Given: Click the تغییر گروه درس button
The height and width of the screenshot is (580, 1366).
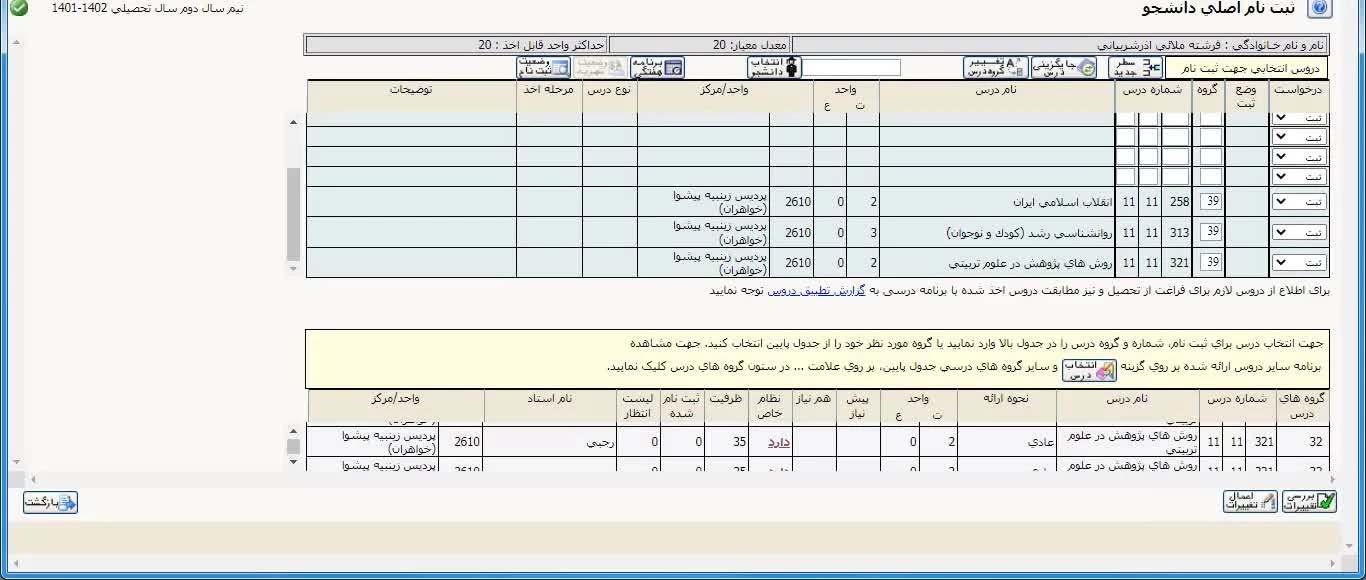Looking at the screenshot, I should pyautogui.click(x=996, y=67).
